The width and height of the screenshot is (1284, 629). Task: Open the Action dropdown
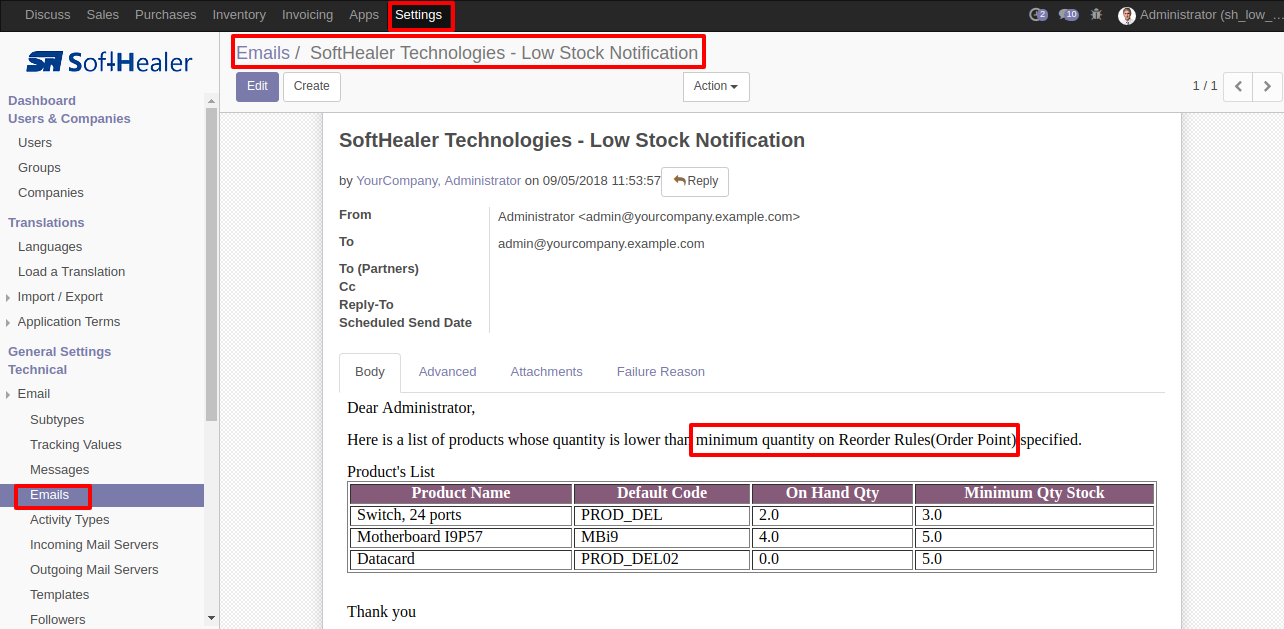pyautogui.click(x=716, y=87)
